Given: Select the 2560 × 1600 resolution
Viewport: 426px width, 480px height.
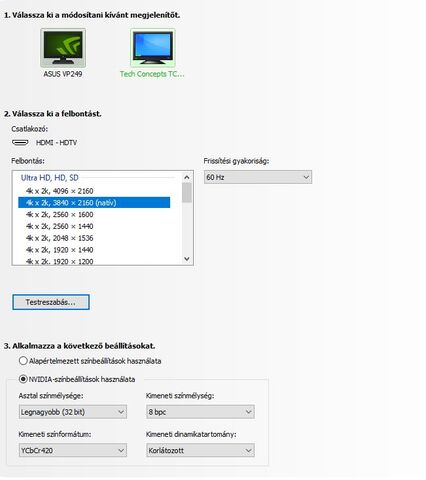Looking at the screenshot, I should pyautogui.click(x=94, y=214).
